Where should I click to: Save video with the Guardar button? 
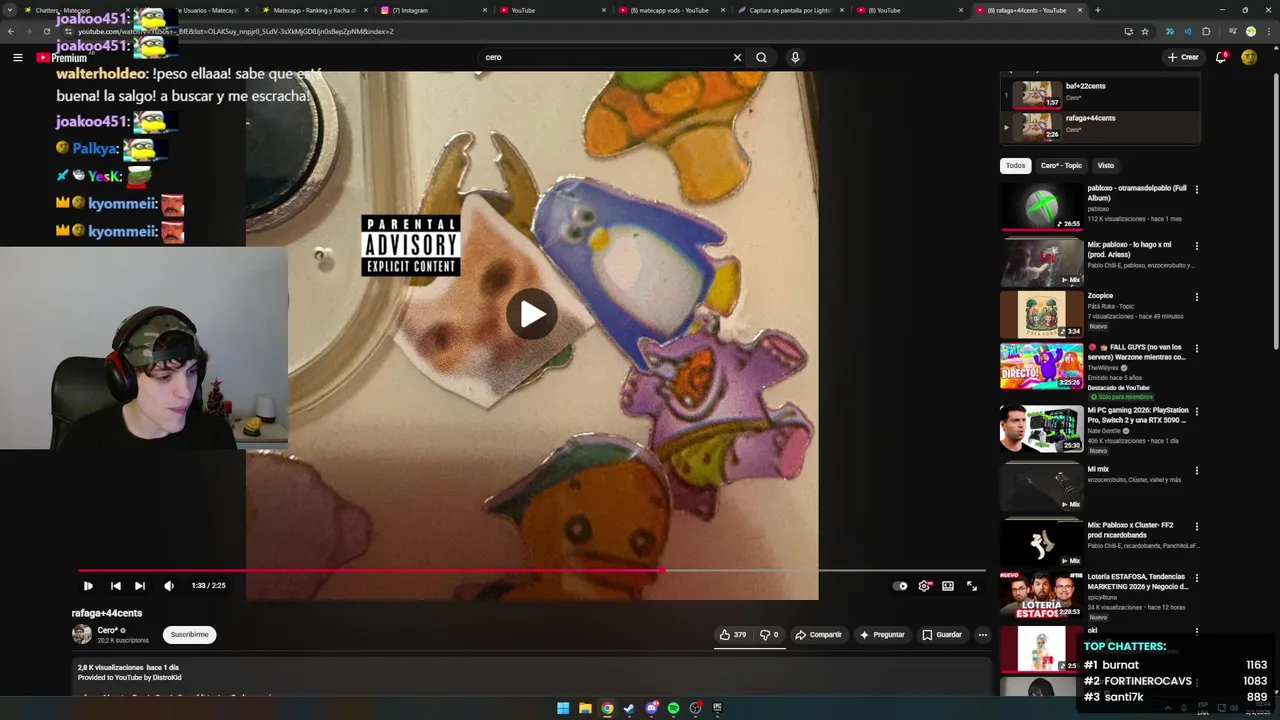point(942,635)
